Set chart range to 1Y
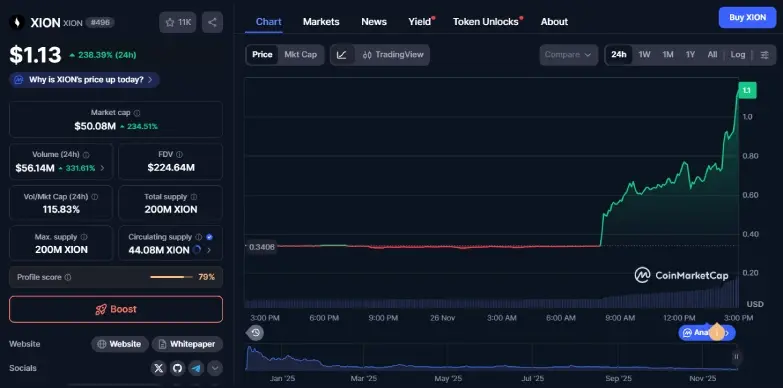The width and height of the screenshot is (783, 388). (691, 55)
